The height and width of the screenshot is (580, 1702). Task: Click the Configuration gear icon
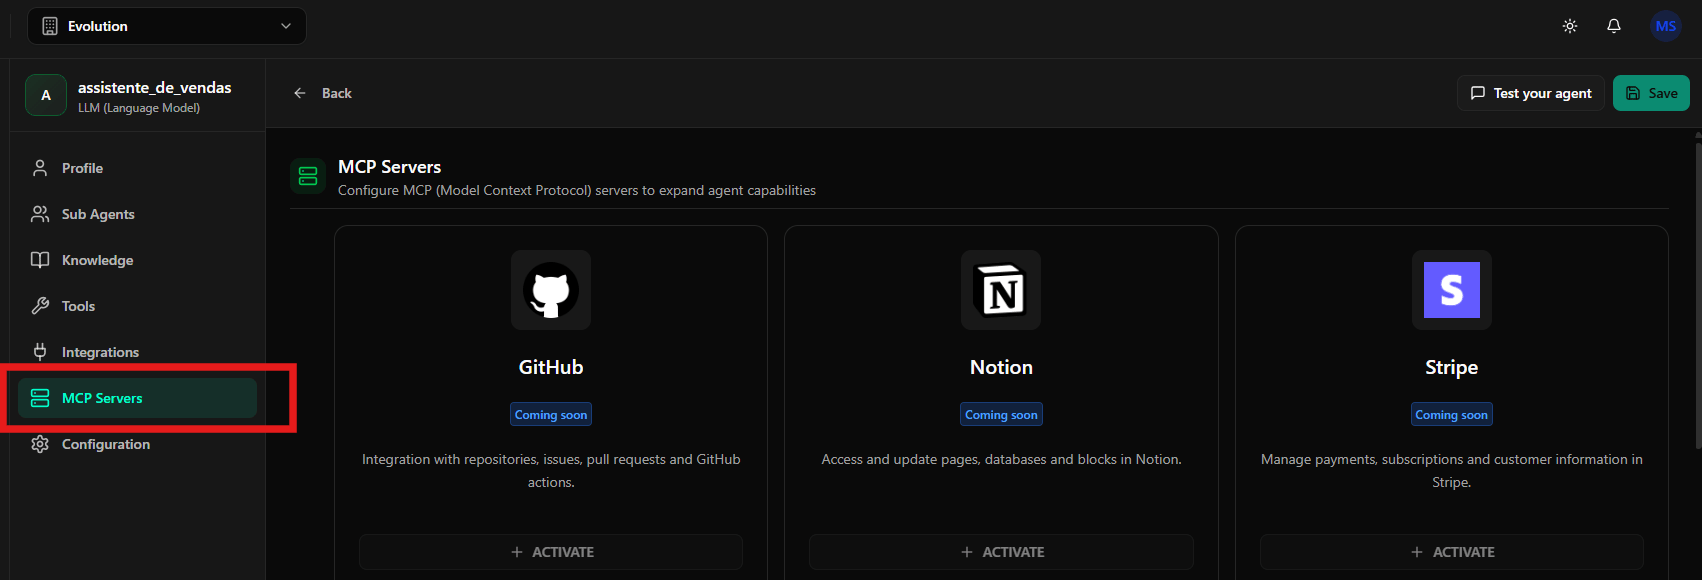click(40, 444)
